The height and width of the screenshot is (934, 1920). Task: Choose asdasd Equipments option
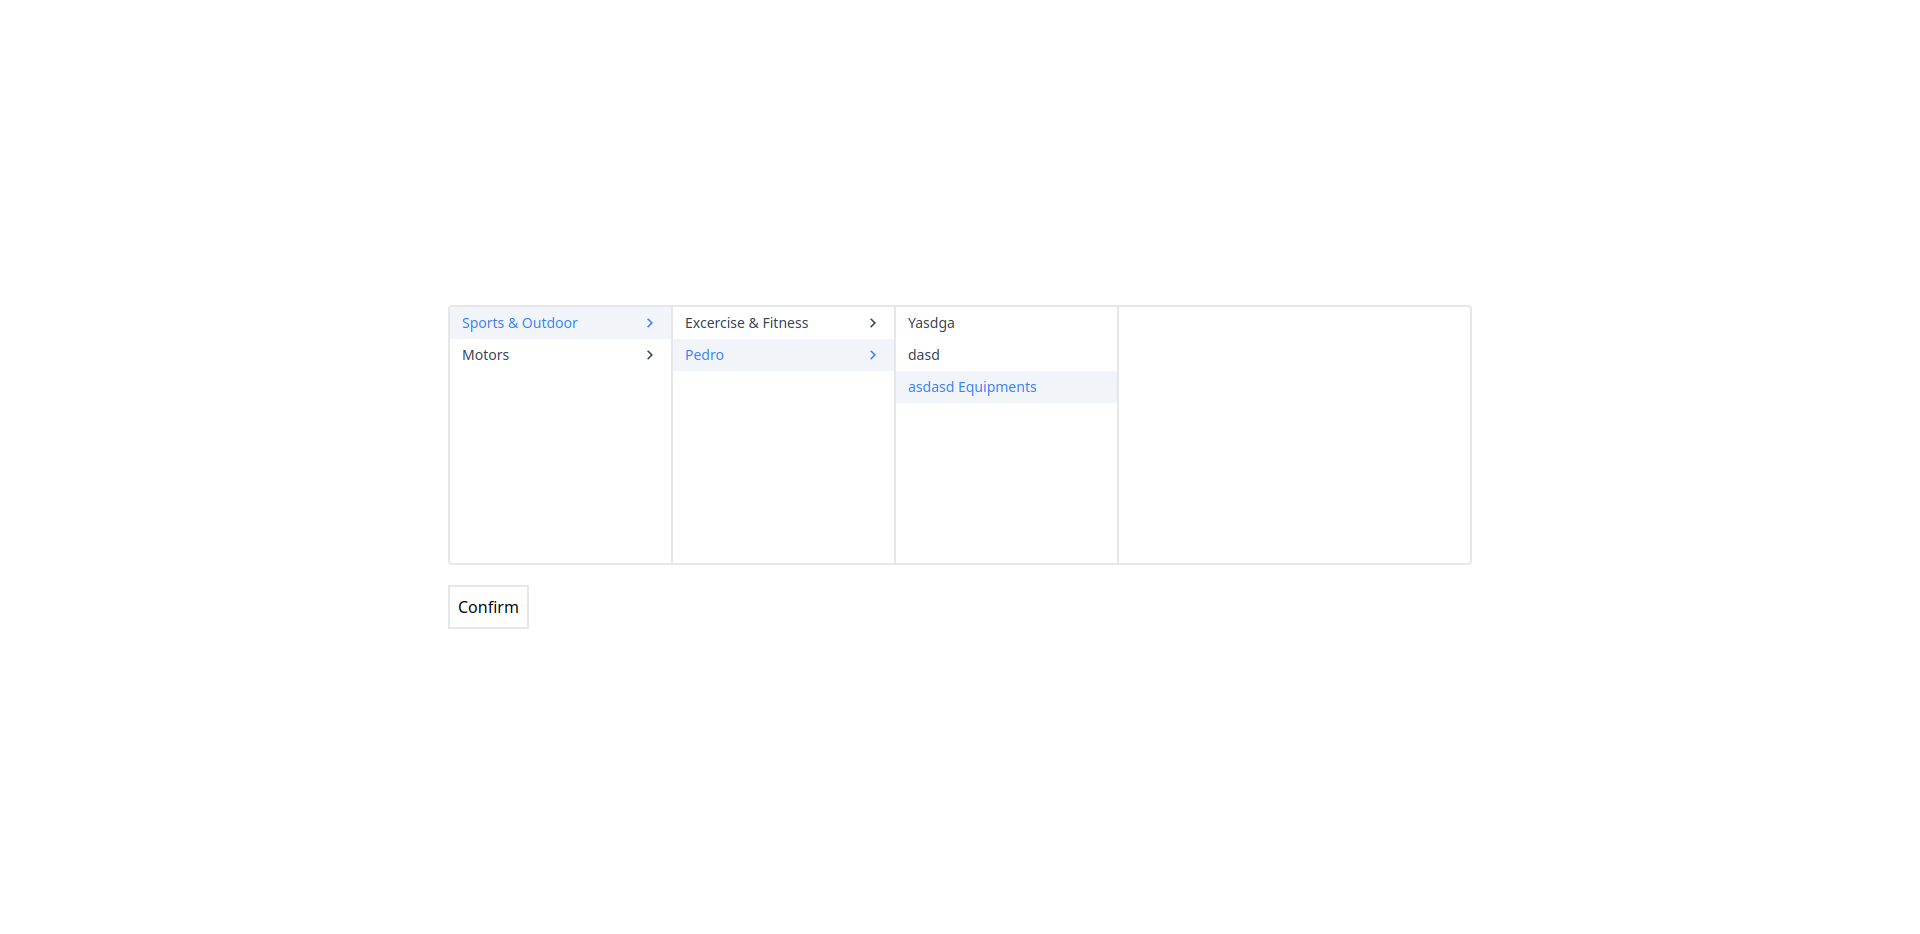tap(1006, 387)
